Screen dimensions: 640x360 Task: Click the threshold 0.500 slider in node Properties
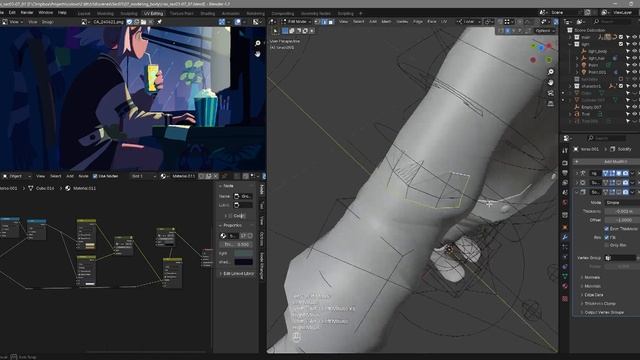pyautogui.click(x=236, y=244)
